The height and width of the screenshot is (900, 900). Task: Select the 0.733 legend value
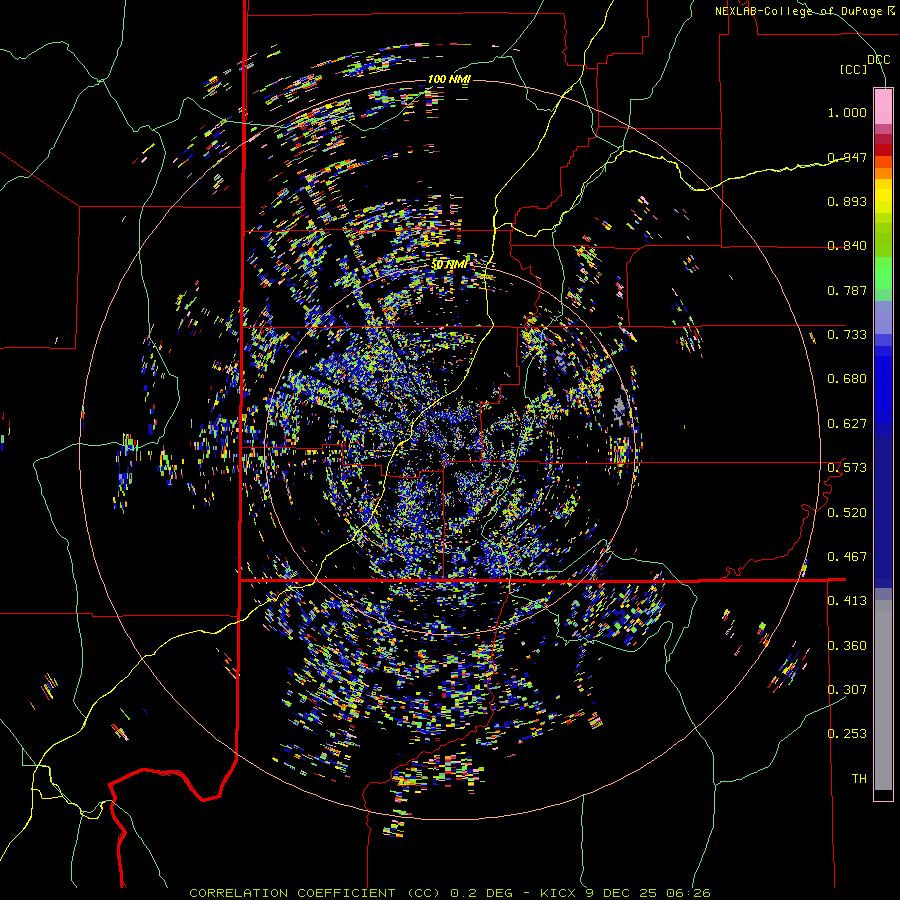point(847,335)
